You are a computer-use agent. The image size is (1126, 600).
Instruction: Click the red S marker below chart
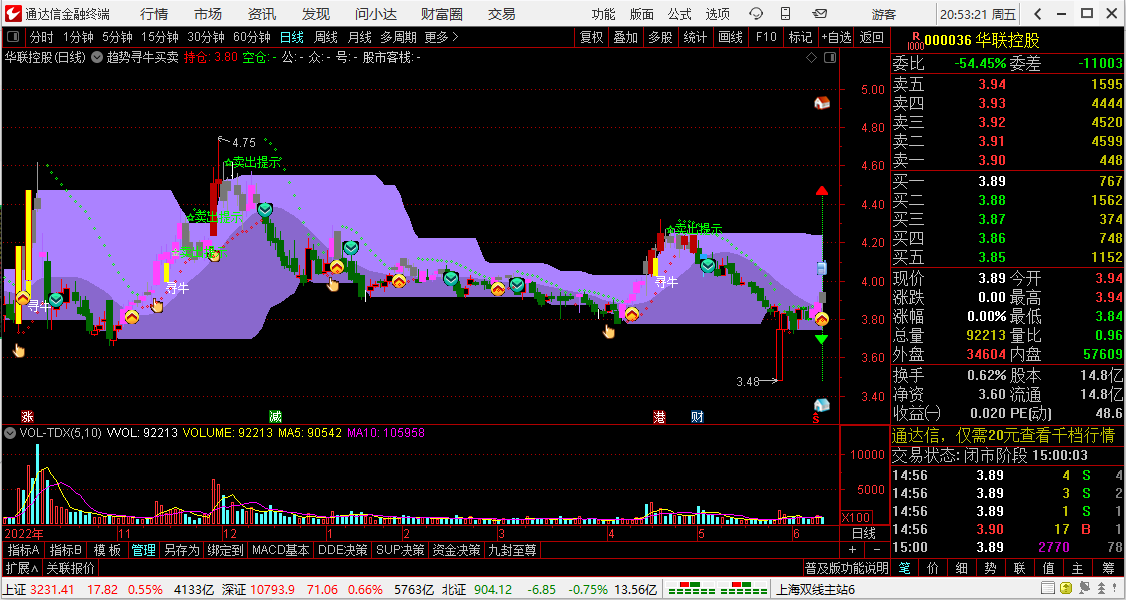[x=816, y=417]
